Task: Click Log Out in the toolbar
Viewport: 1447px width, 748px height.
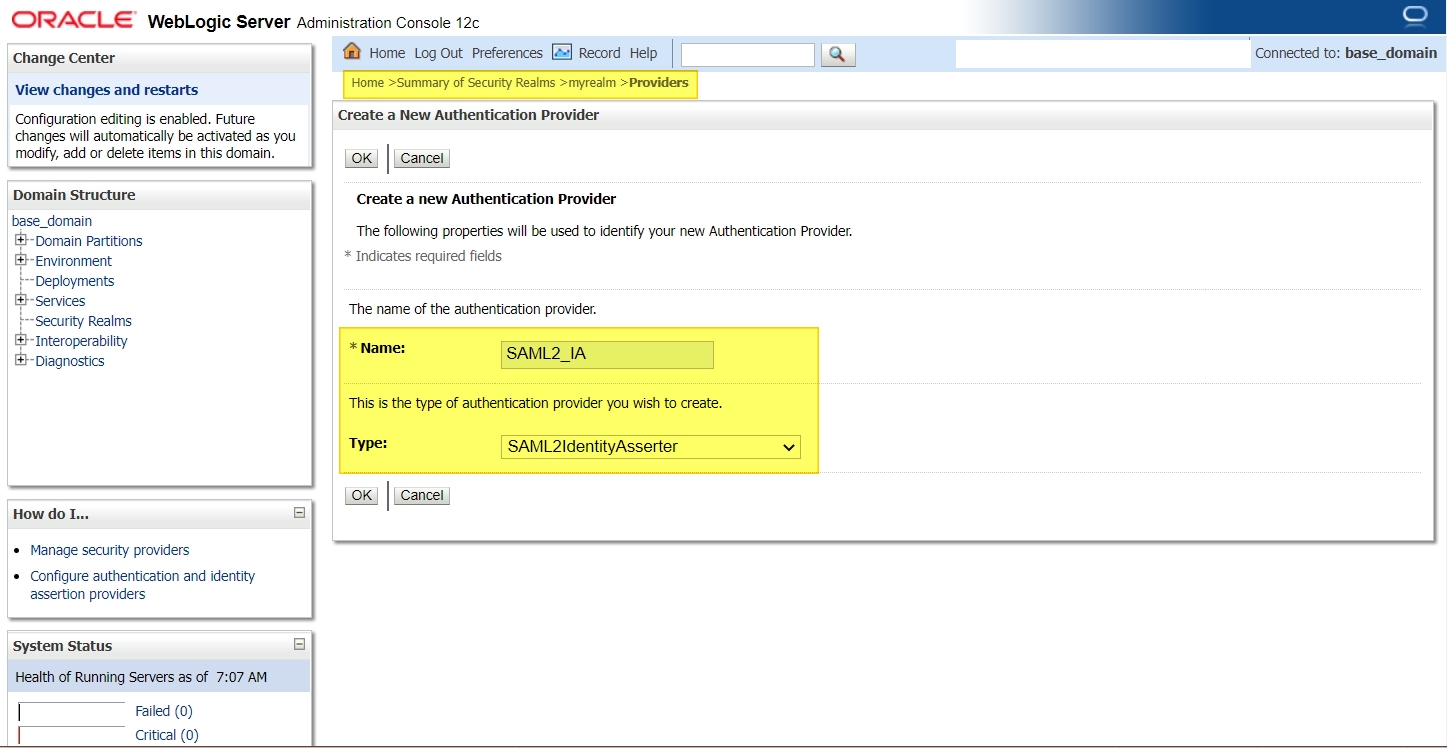Action: [x=439, y=53]
